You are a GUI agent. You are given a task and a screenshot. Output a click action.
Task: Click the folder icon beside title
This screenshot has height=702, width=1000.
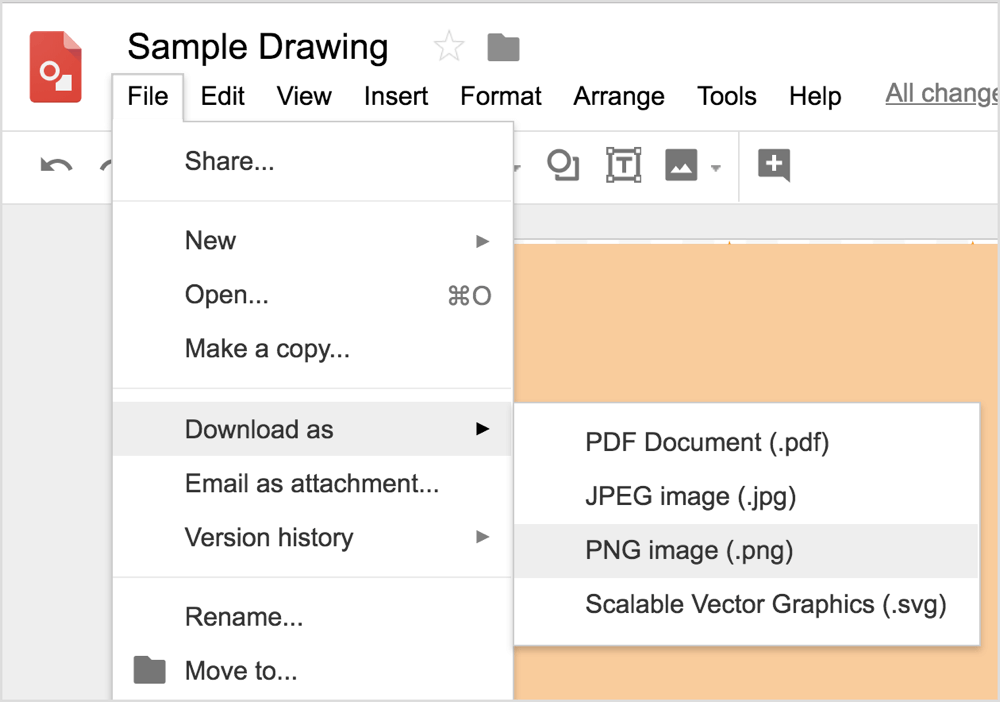pos(503,47)
